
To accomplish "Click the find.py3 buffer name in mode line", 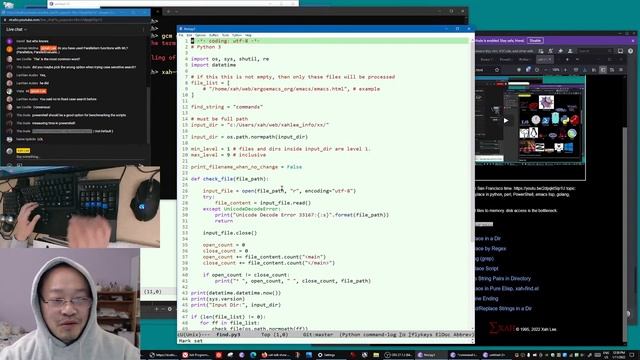I will (x=228, y=335).
